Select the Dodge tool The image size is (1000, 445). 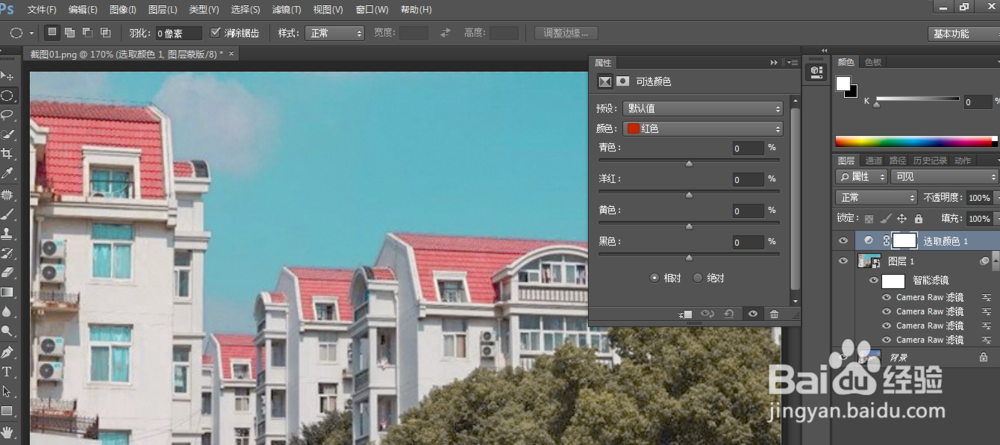point(8,331)
